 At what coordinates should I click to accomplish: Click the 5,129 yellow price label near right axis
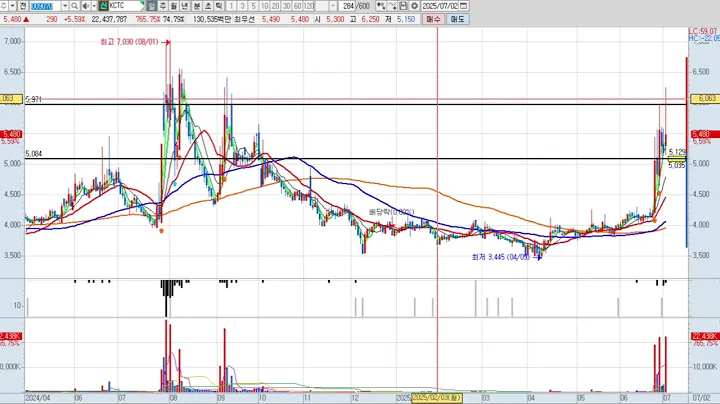pyautogui.click(x=677, y=152)
